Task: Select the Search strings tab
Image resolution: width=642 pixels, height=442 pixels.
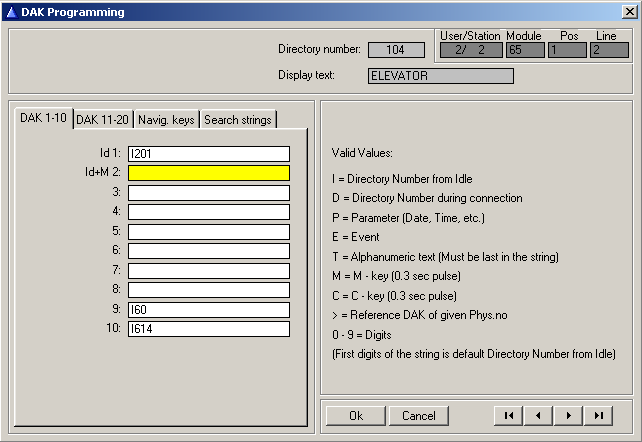Action: pos(237,120)
